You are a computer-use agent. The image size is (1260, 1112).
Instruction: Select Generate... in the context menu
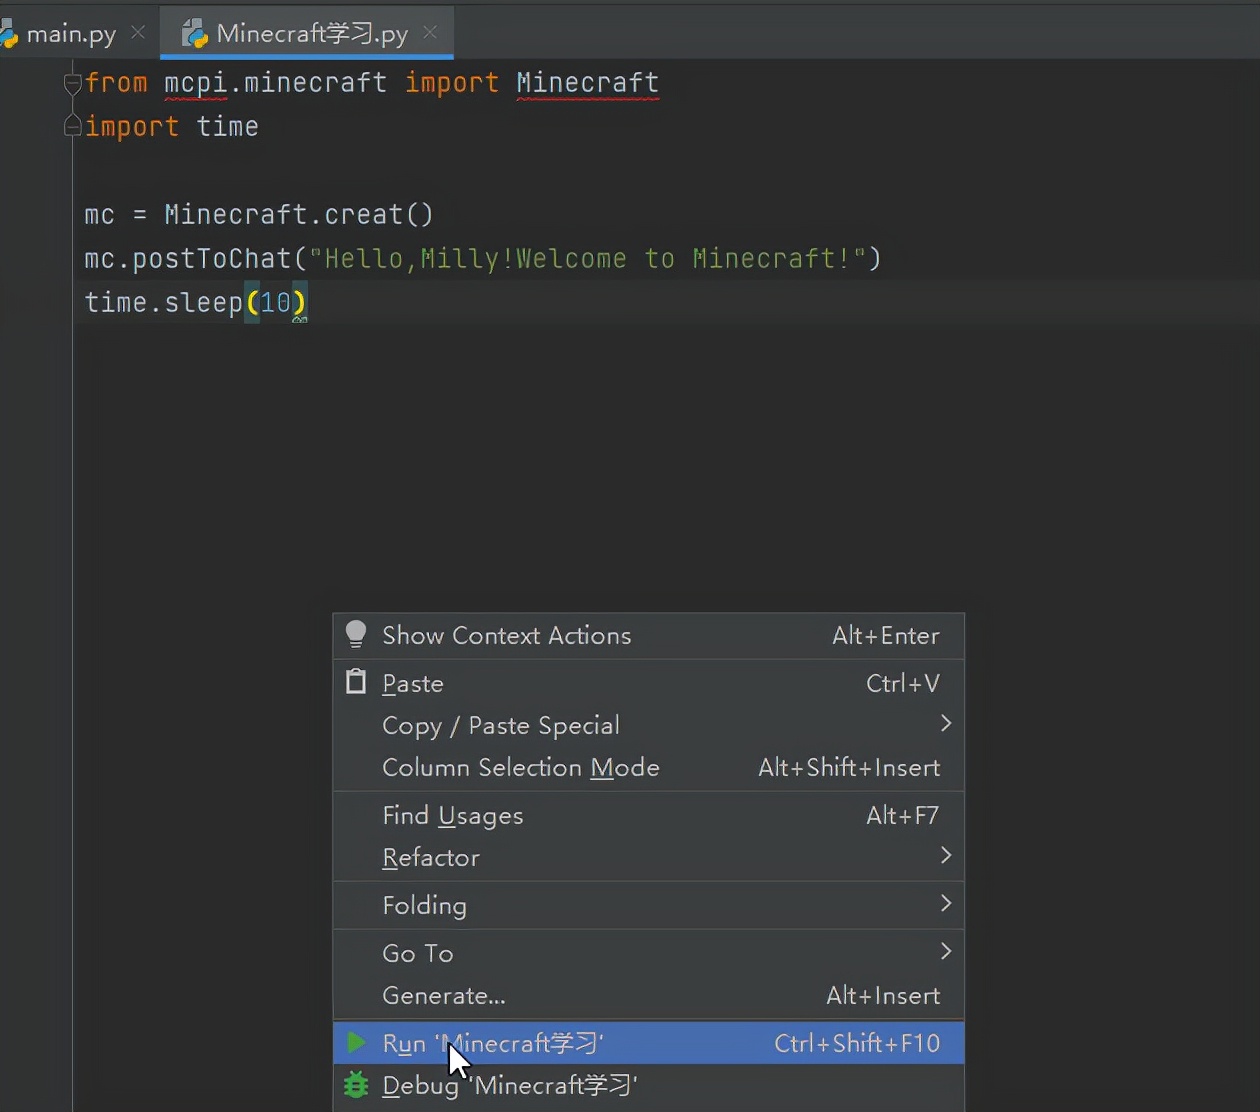(x=443, y=995)
